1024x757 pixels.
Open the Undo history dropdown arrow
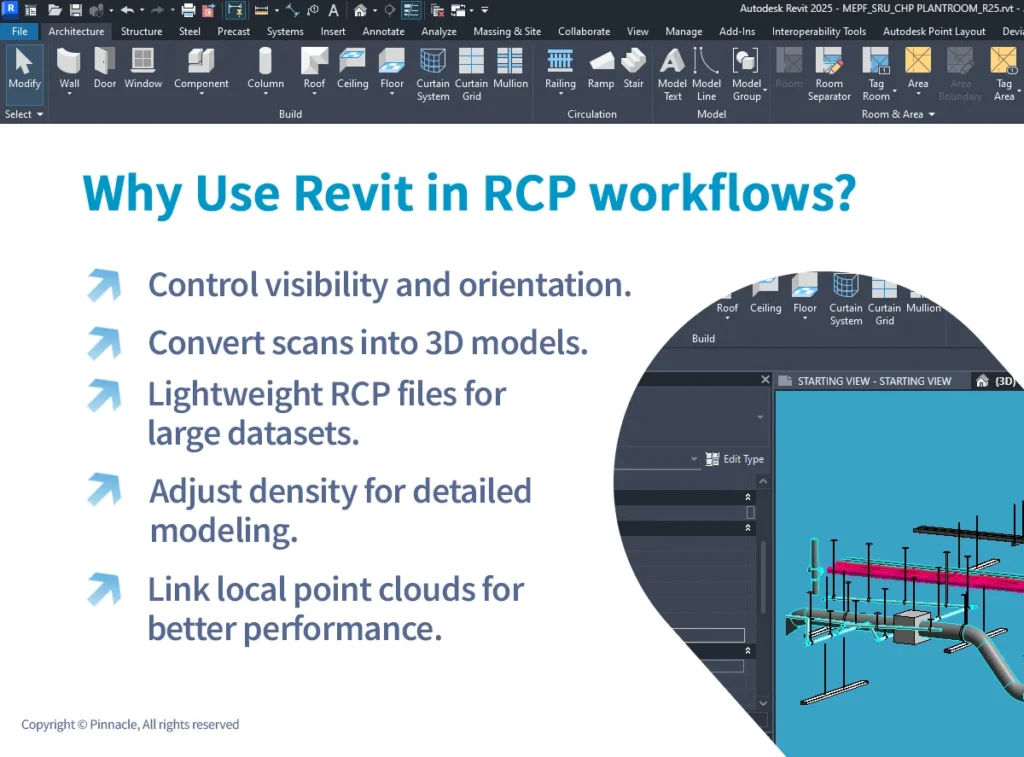(x=142, y=10)
